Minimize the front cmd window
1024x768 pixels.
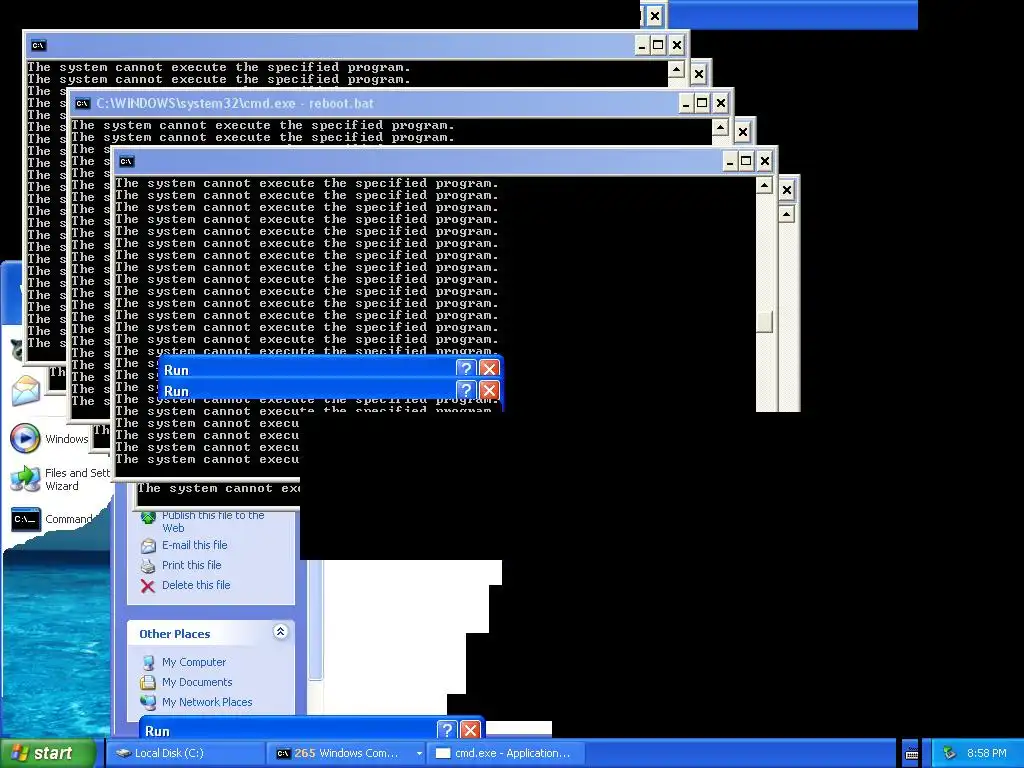pos(730,161)
